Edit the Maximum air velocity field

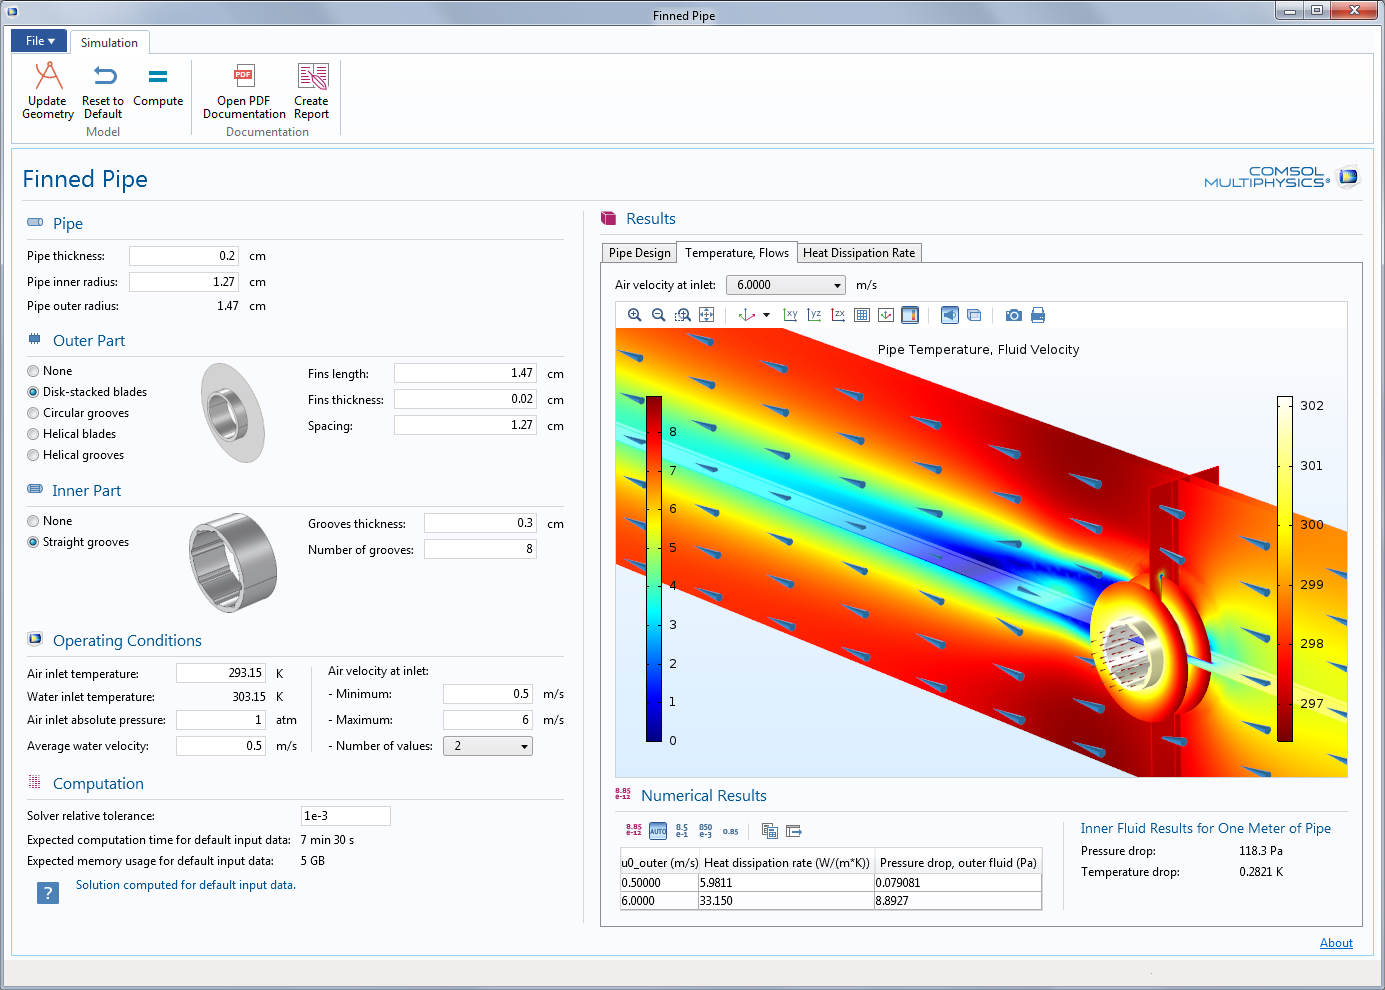click(488, 720)
